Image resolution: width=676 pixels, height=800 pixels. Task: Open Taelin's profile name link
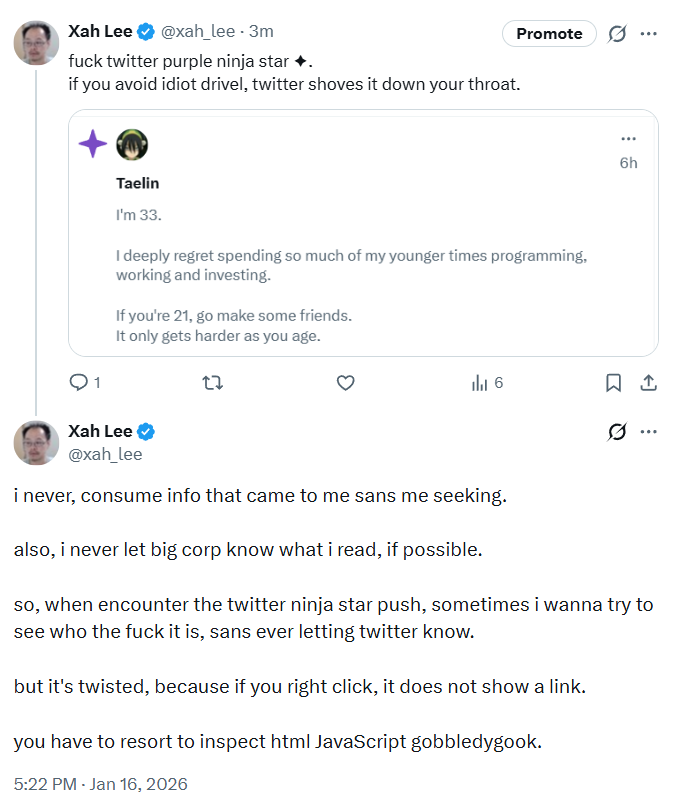point(137,183)
